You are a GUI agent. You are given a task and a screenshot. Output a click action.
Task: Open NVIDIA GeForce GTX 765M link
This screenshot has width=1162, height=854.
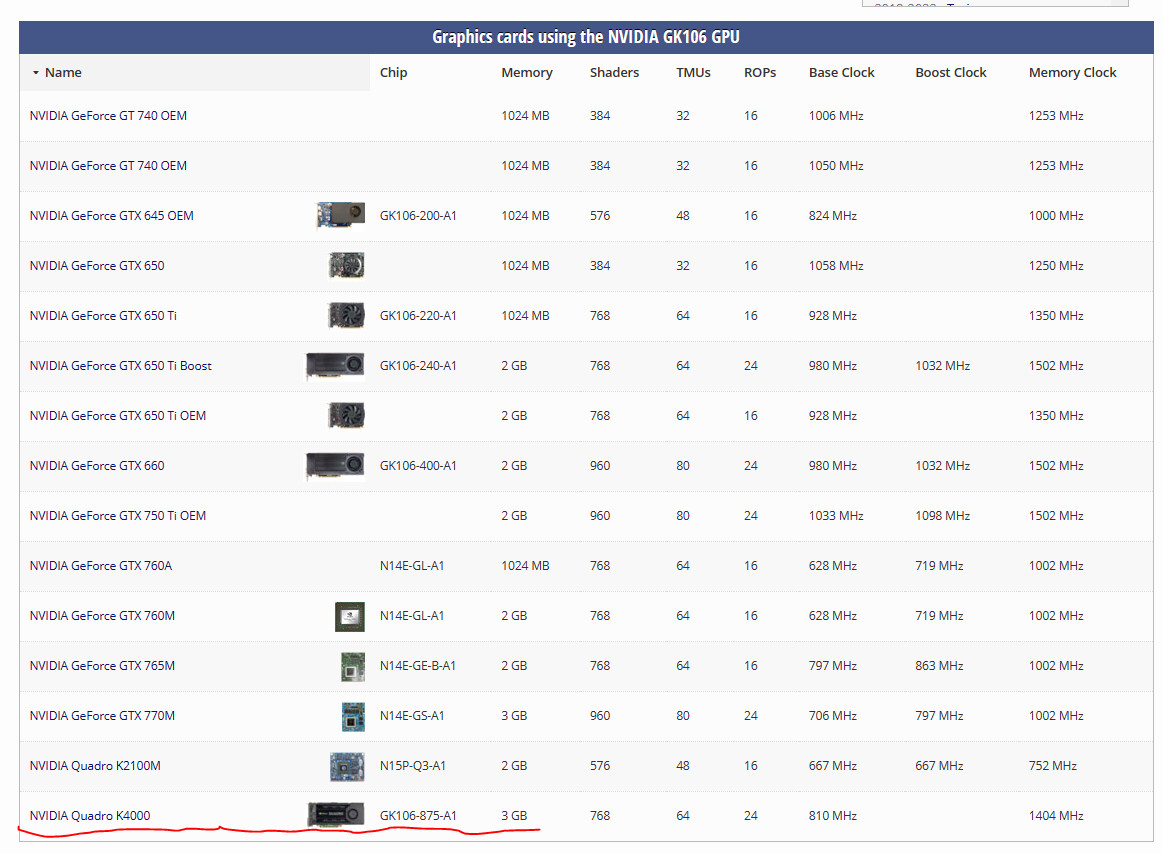coord(102,666)
